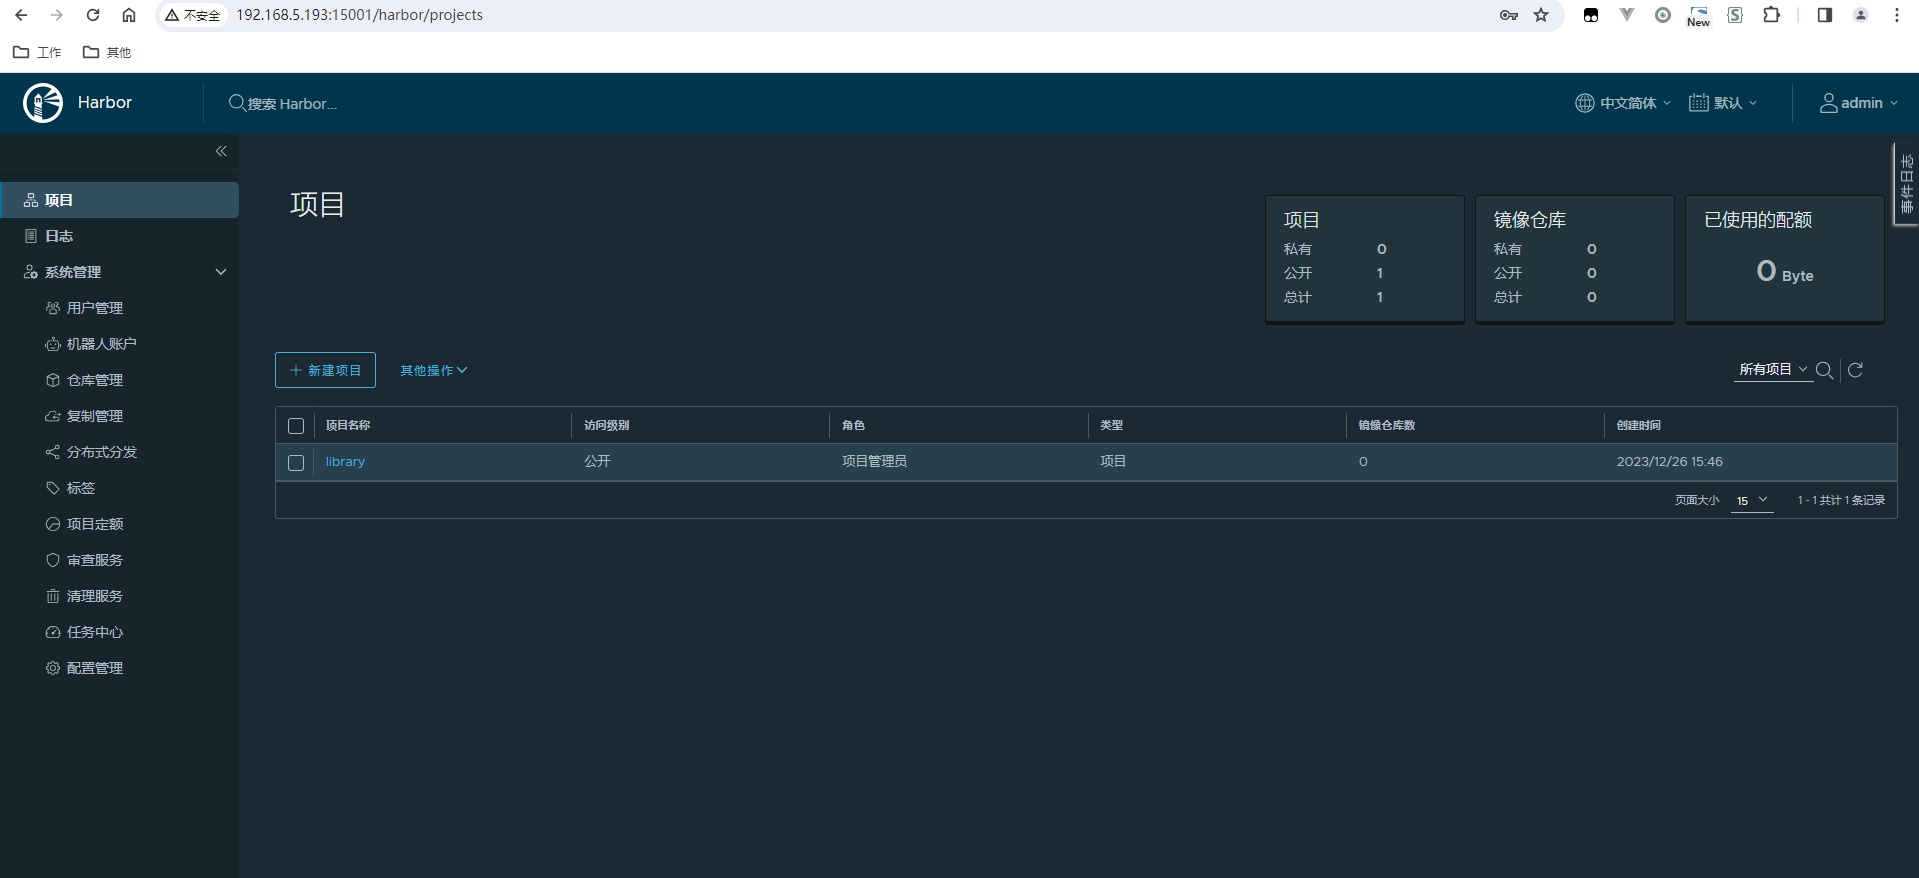The width and height of the screenshot is (1919, 878).
Task: Sort by 项目名称 column header
Action: coord(348,425)
